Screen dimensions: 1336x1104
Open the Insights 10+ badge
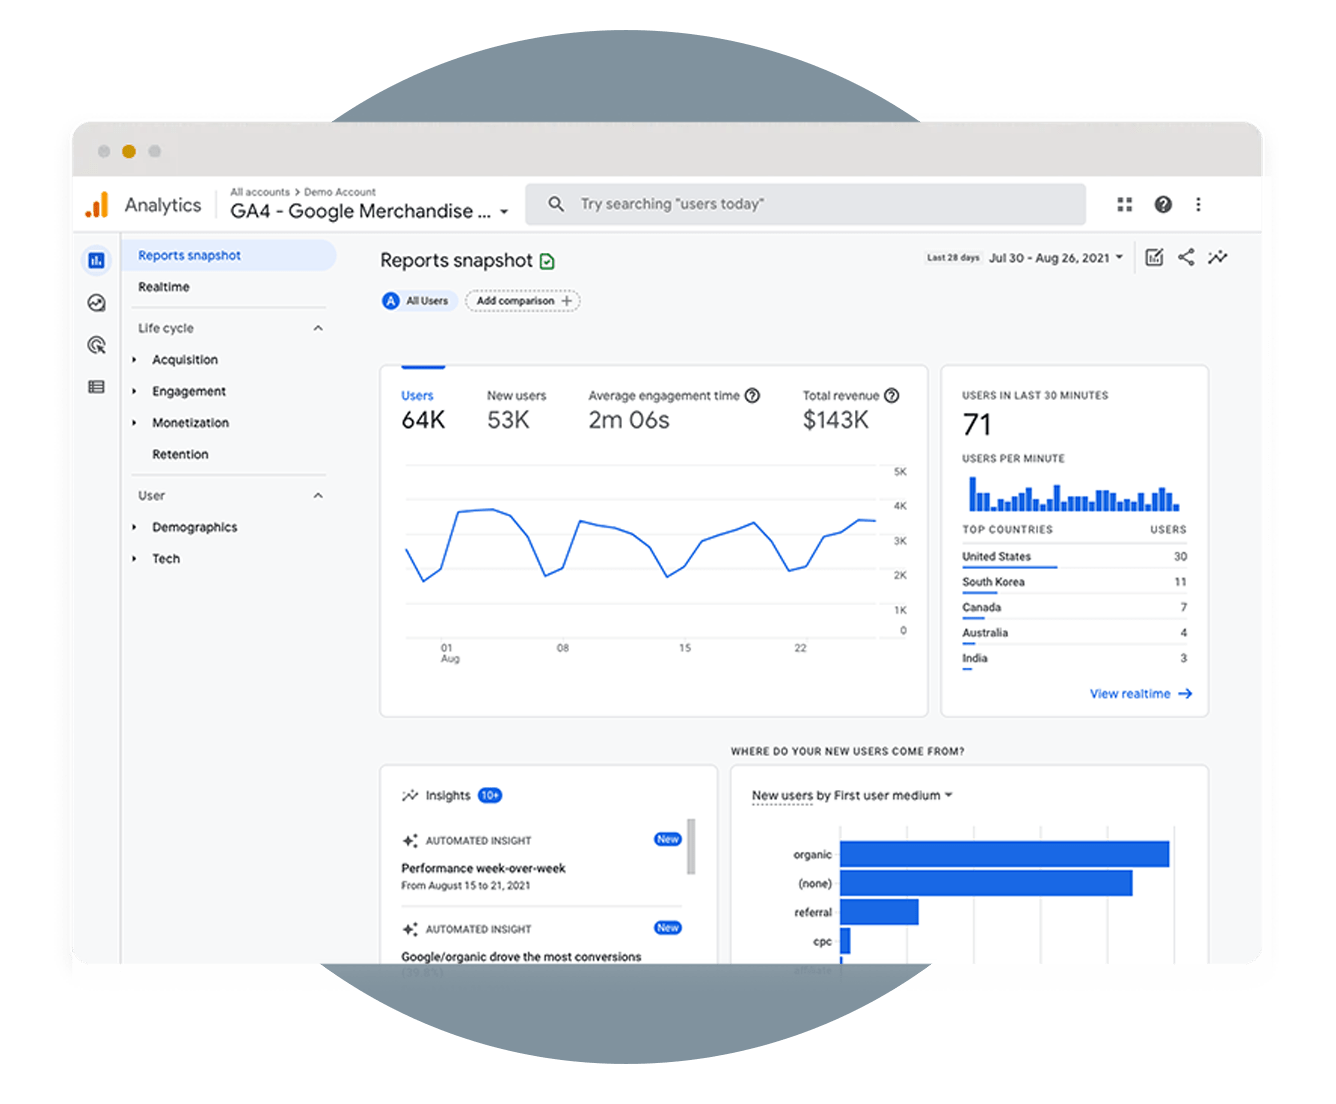490,796
